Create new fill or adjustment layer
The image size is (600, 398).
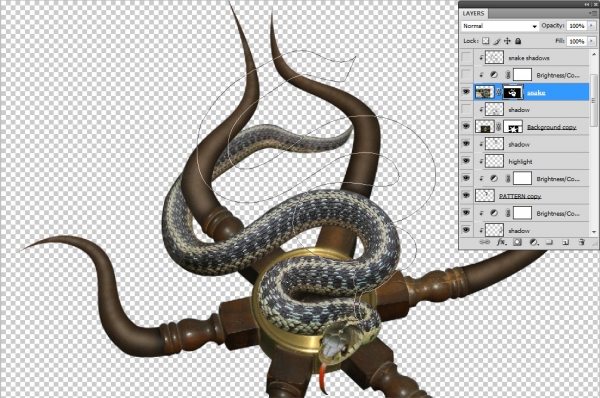coord(533,242)
